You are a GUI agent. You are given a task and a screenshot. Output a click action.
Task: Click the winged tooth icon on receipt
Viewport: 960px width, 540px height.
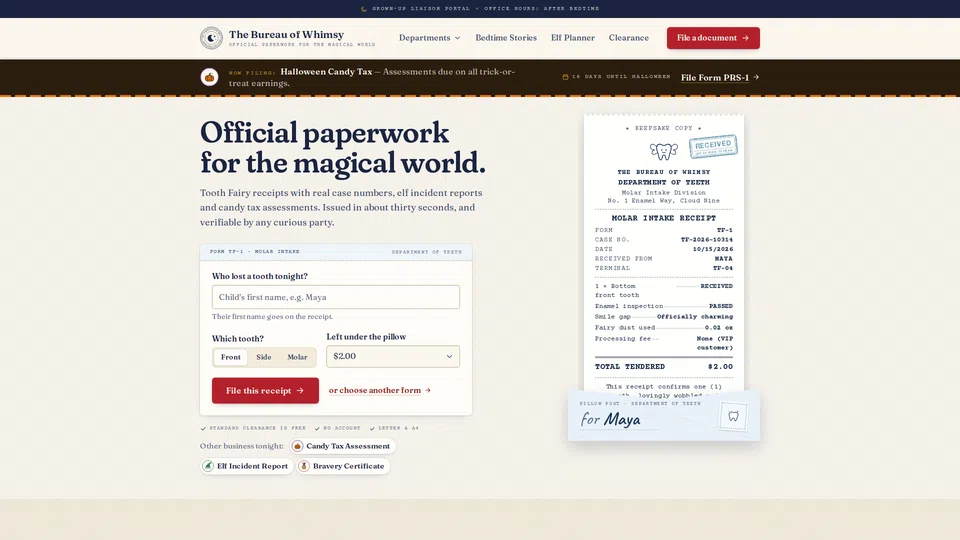pyautogui.click(x=664, y=151)
